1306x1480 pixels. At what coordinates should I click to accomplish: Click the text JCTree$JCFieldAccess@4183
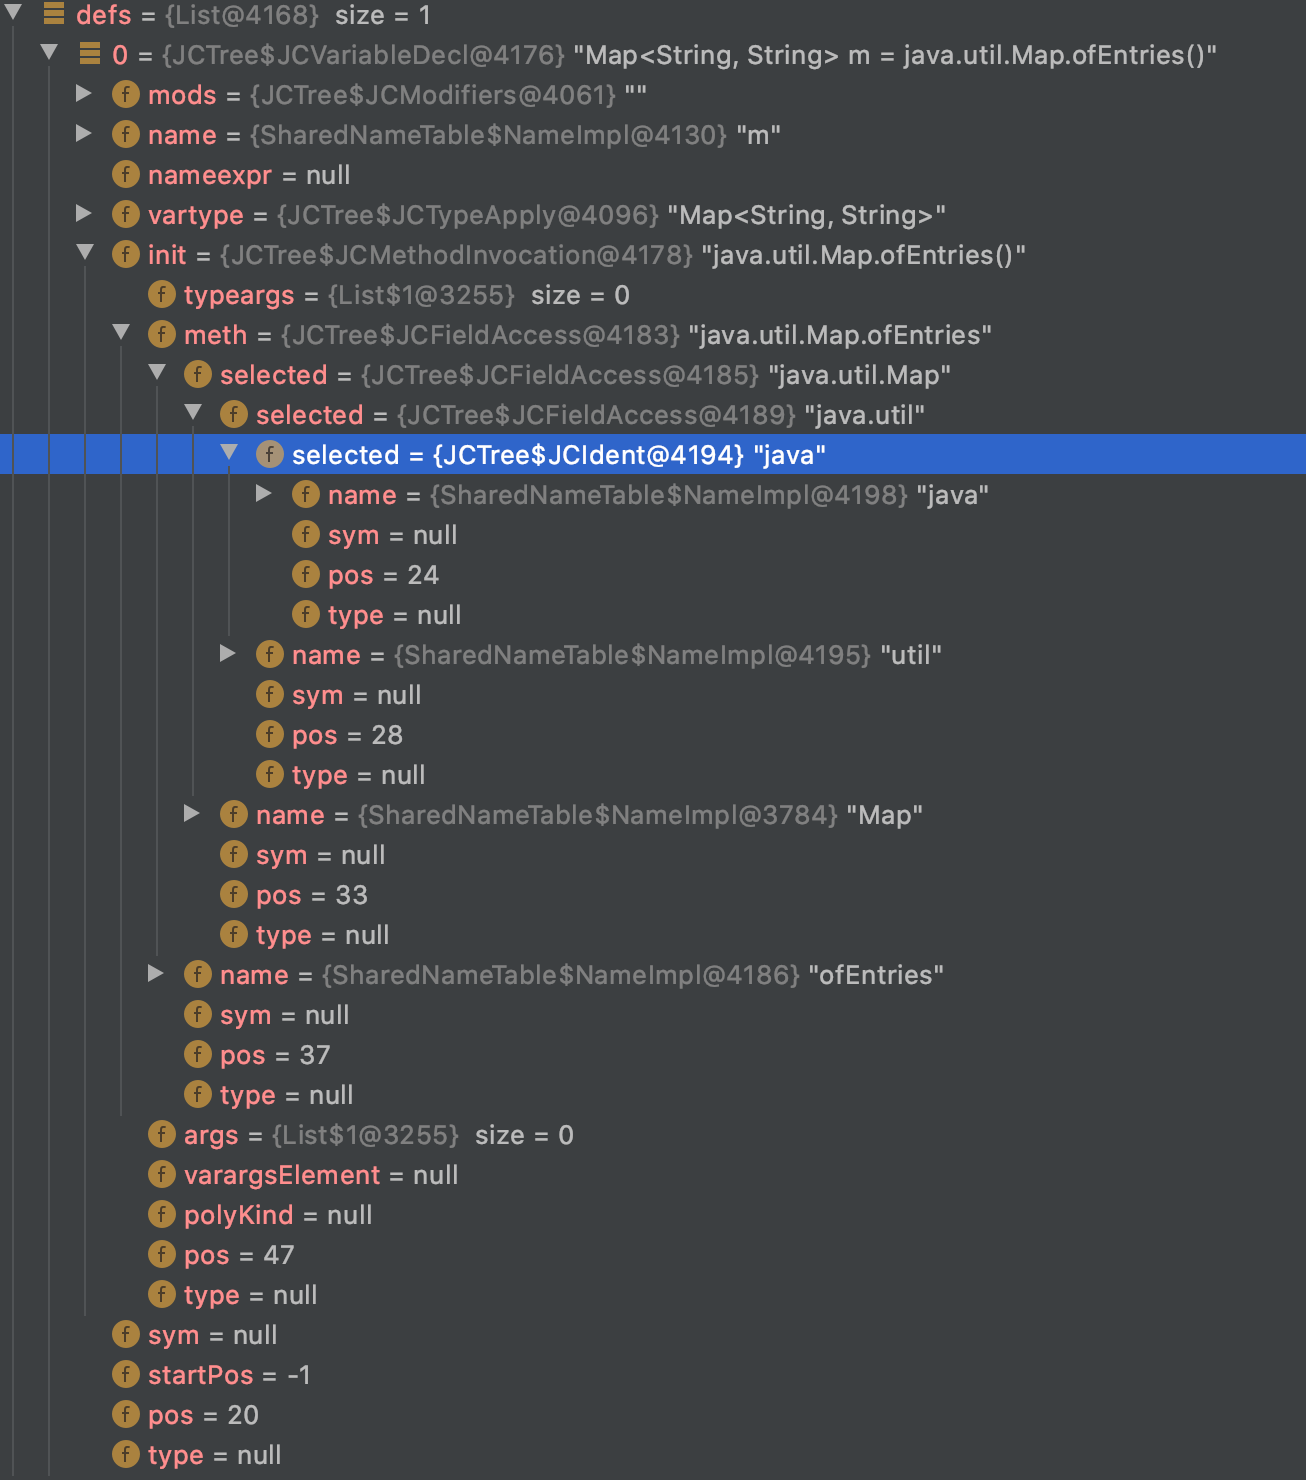pos(480,335)
